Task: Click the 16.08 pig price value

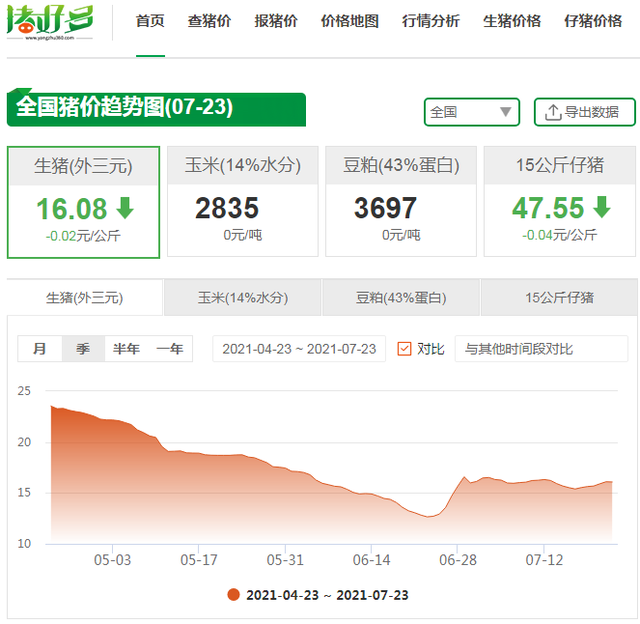Action: pos(72,209)
